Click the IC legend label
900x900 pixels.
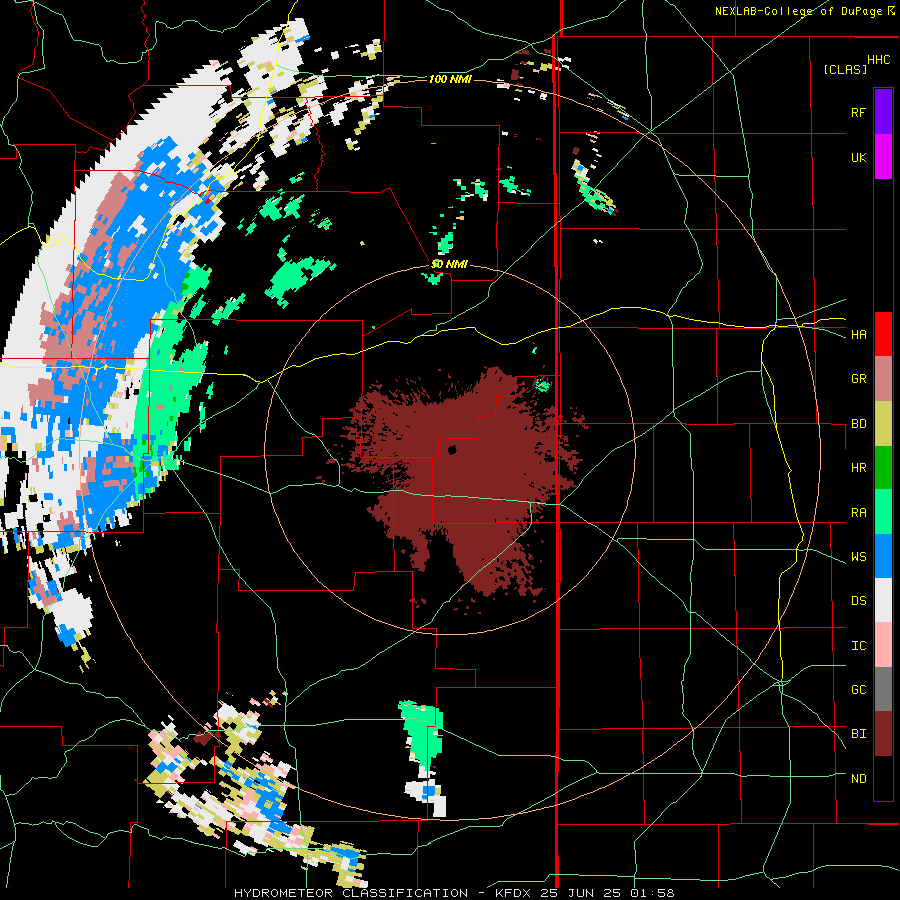click(x=858, y=646)
